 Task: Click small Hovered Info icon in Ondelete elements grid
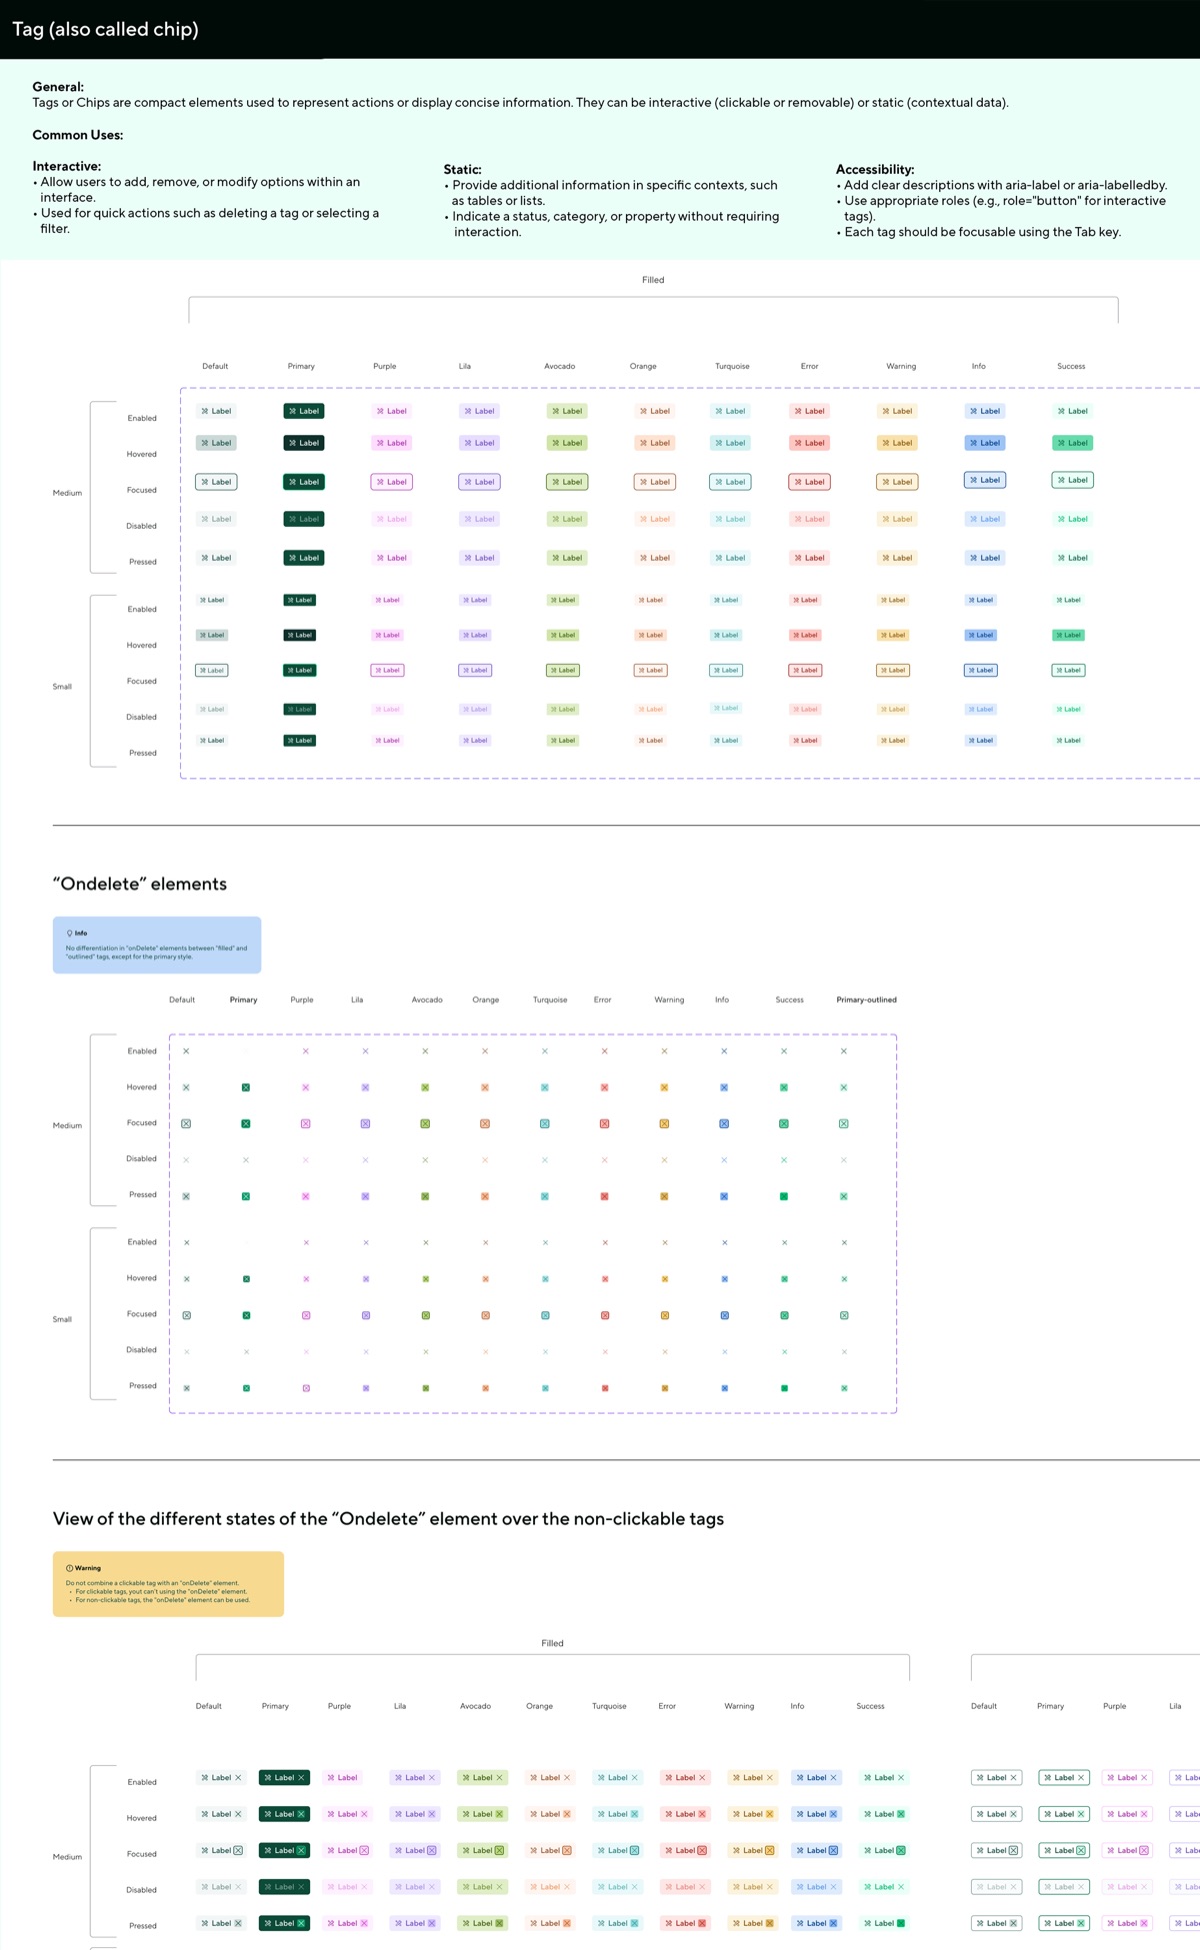click(725, 1279)
